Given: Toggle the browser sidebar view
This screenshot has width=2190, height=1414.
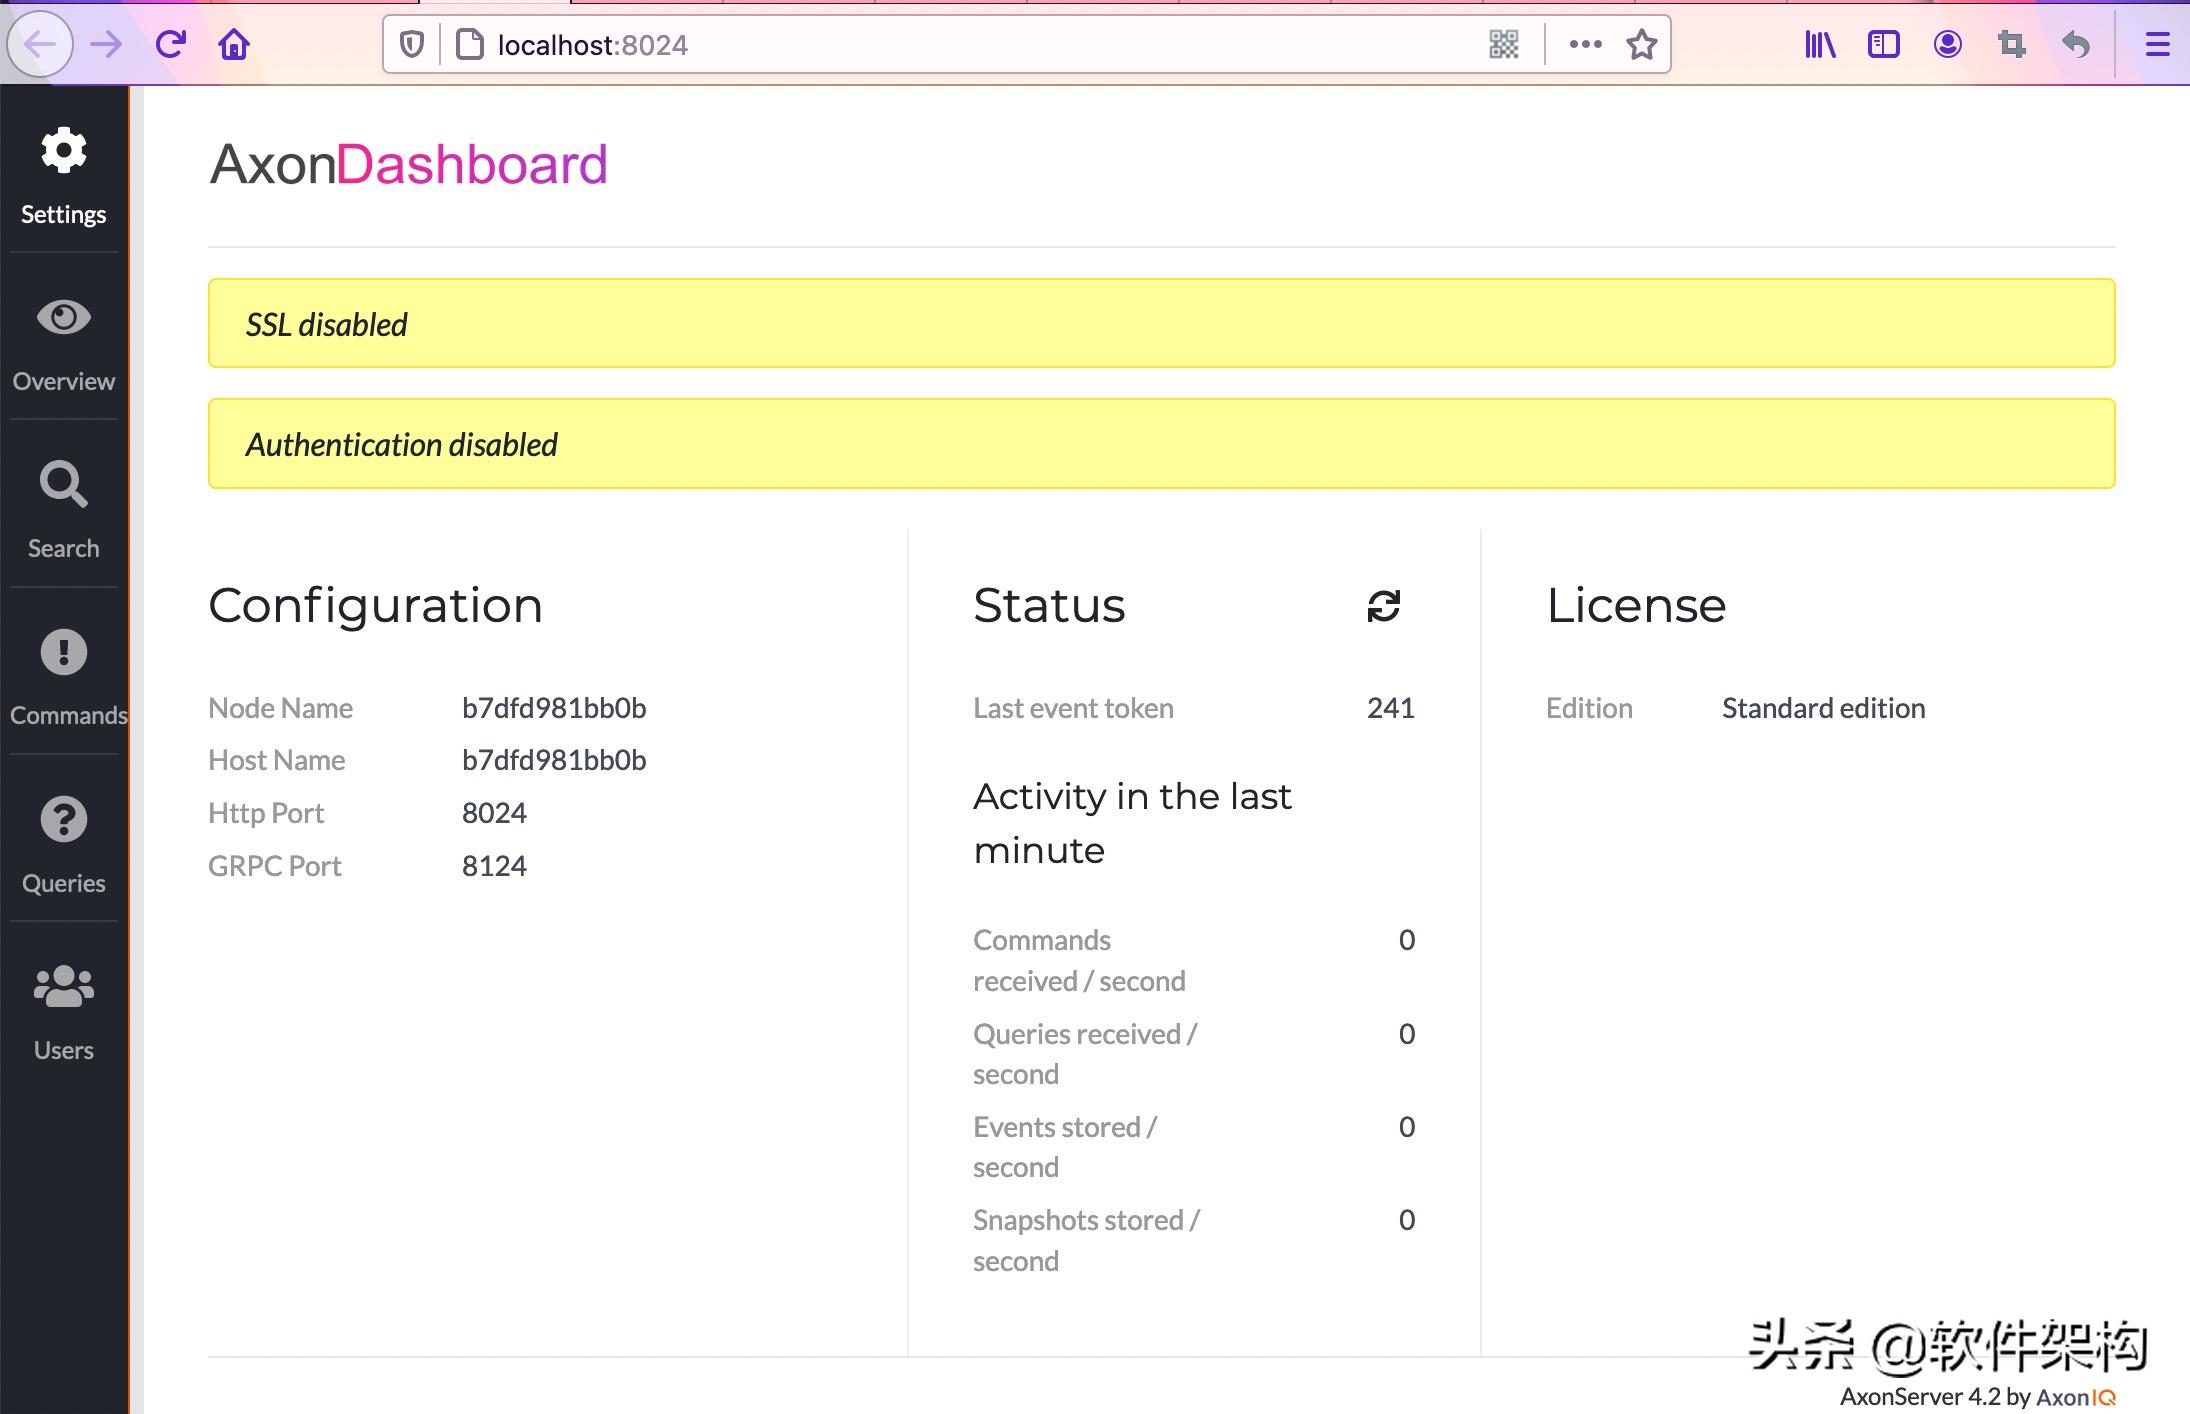Looking at the screenshot, I should click(1883, 44).
